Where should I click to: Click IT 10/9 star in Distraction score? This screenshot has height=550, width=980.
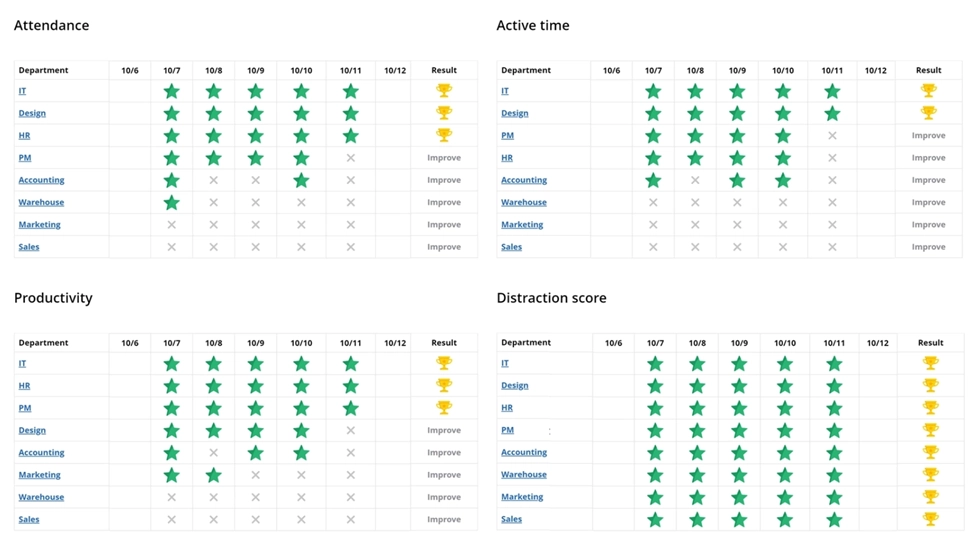[x=739, y=364]
